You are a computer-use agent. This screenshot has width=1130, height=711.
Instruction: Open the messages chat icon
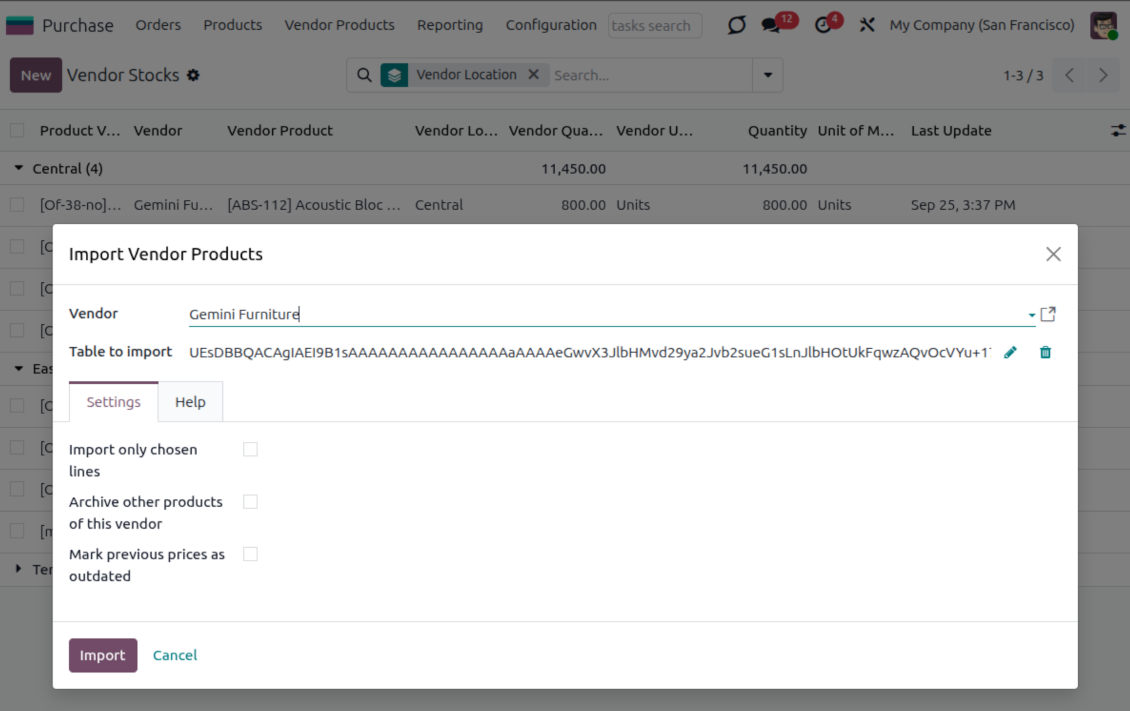771,25
